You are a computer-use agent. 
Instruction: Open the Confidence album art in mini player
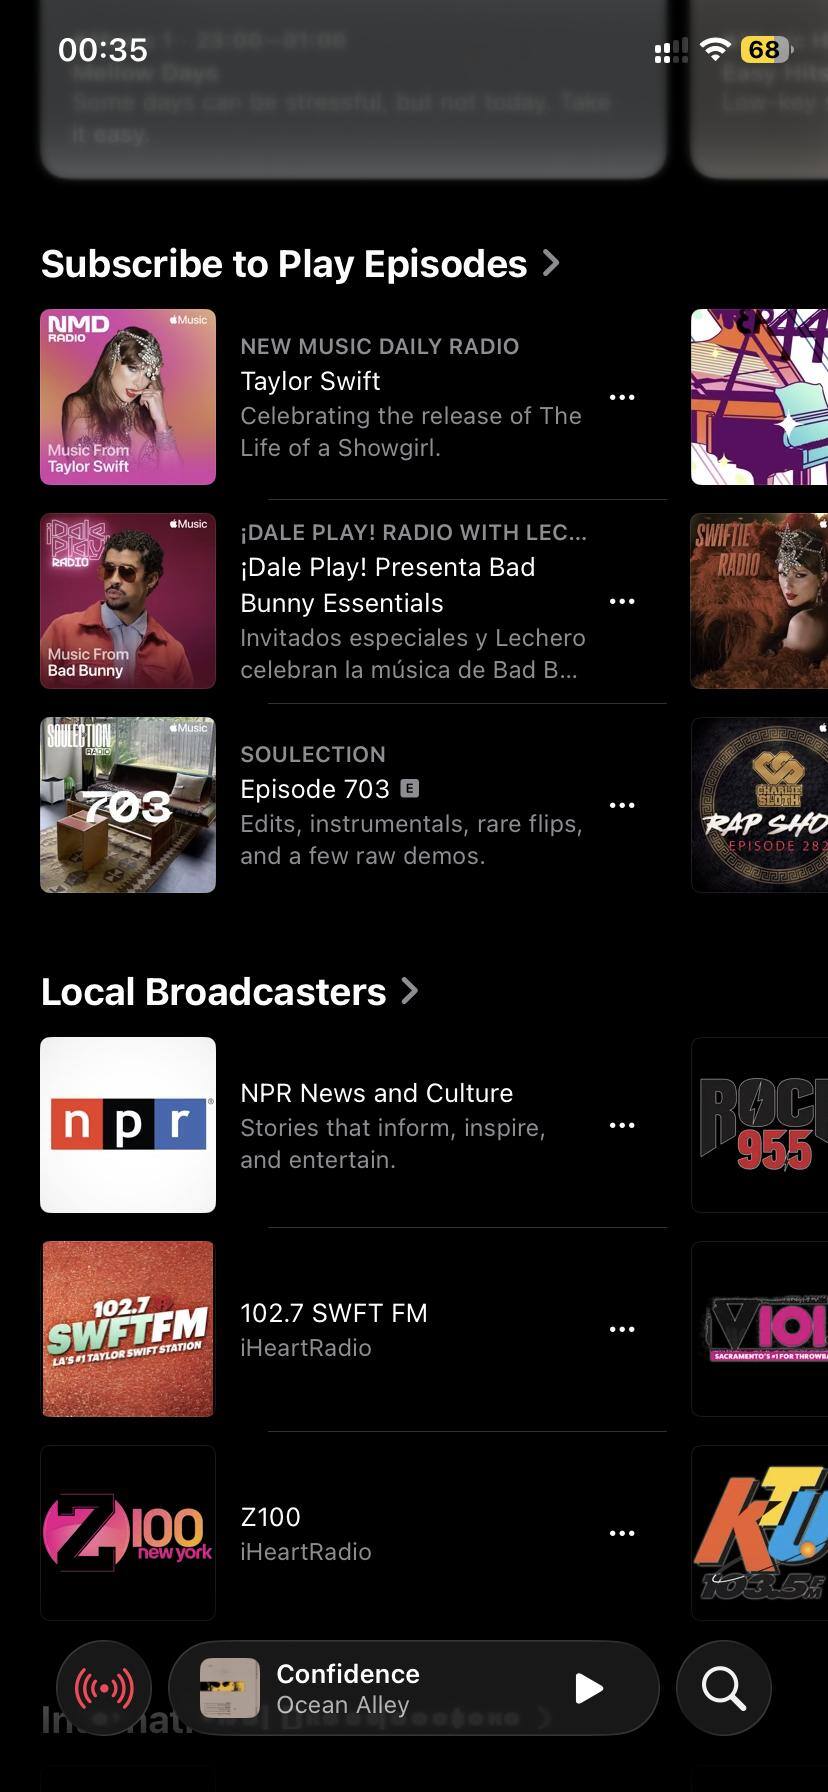point(230,1688)
